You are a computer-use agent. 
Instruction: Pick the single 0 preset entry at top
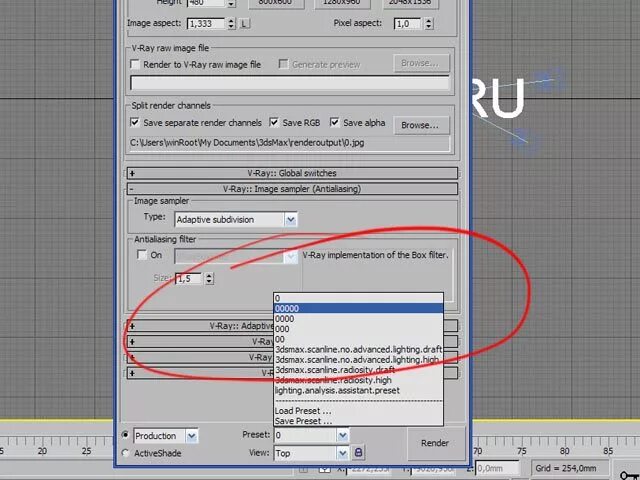(x=358, y=298)
